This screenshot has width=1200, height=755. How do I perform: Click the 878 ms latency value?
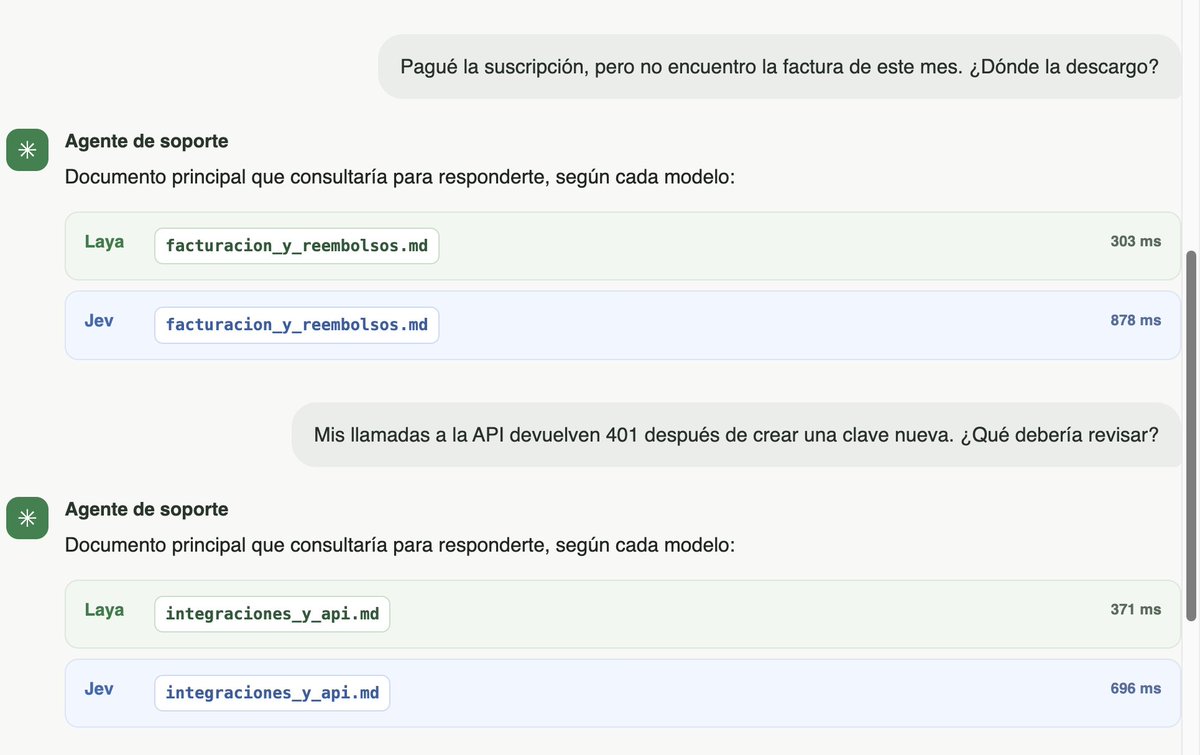click(x=1136, y=320)
